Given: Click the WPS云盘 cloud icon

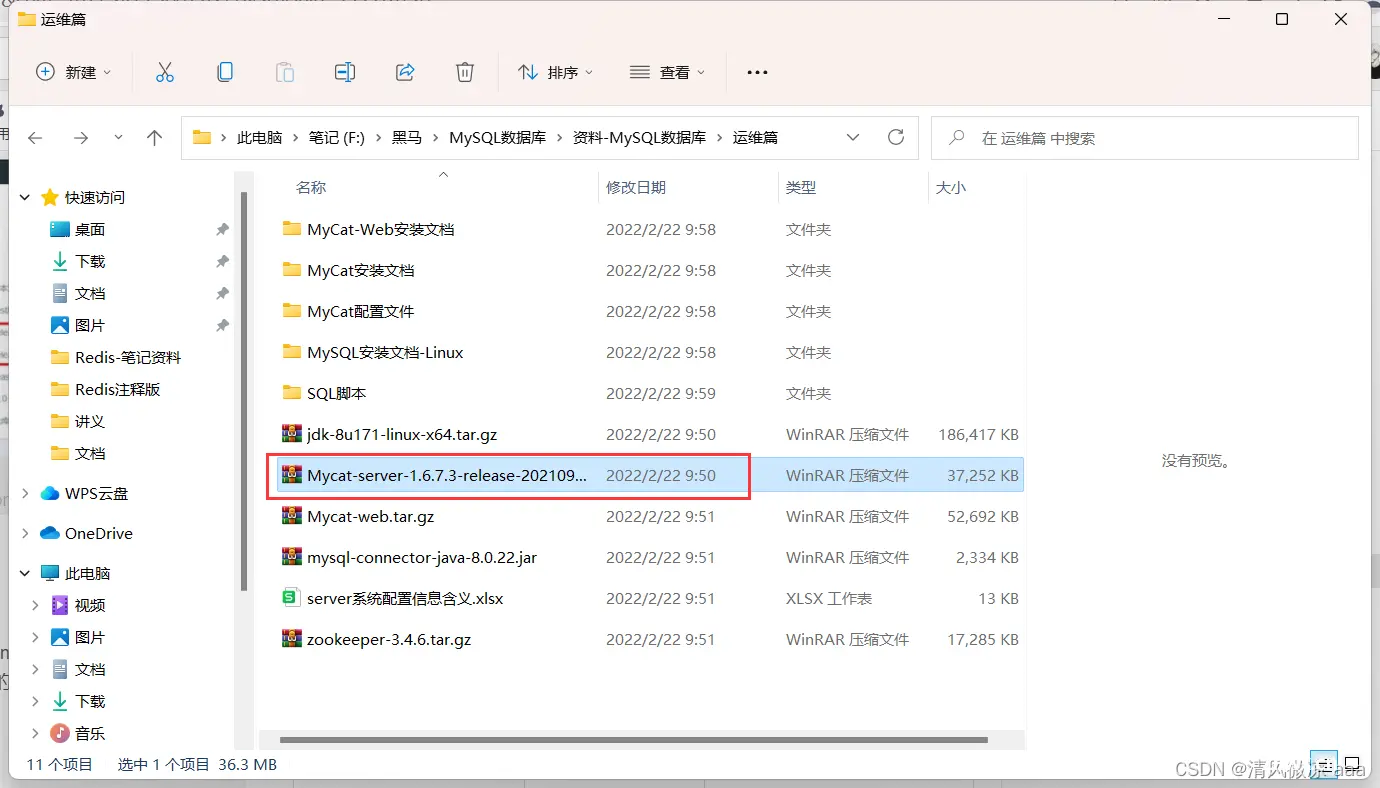Looking at the screenshot, I should [x=50, y=493].
